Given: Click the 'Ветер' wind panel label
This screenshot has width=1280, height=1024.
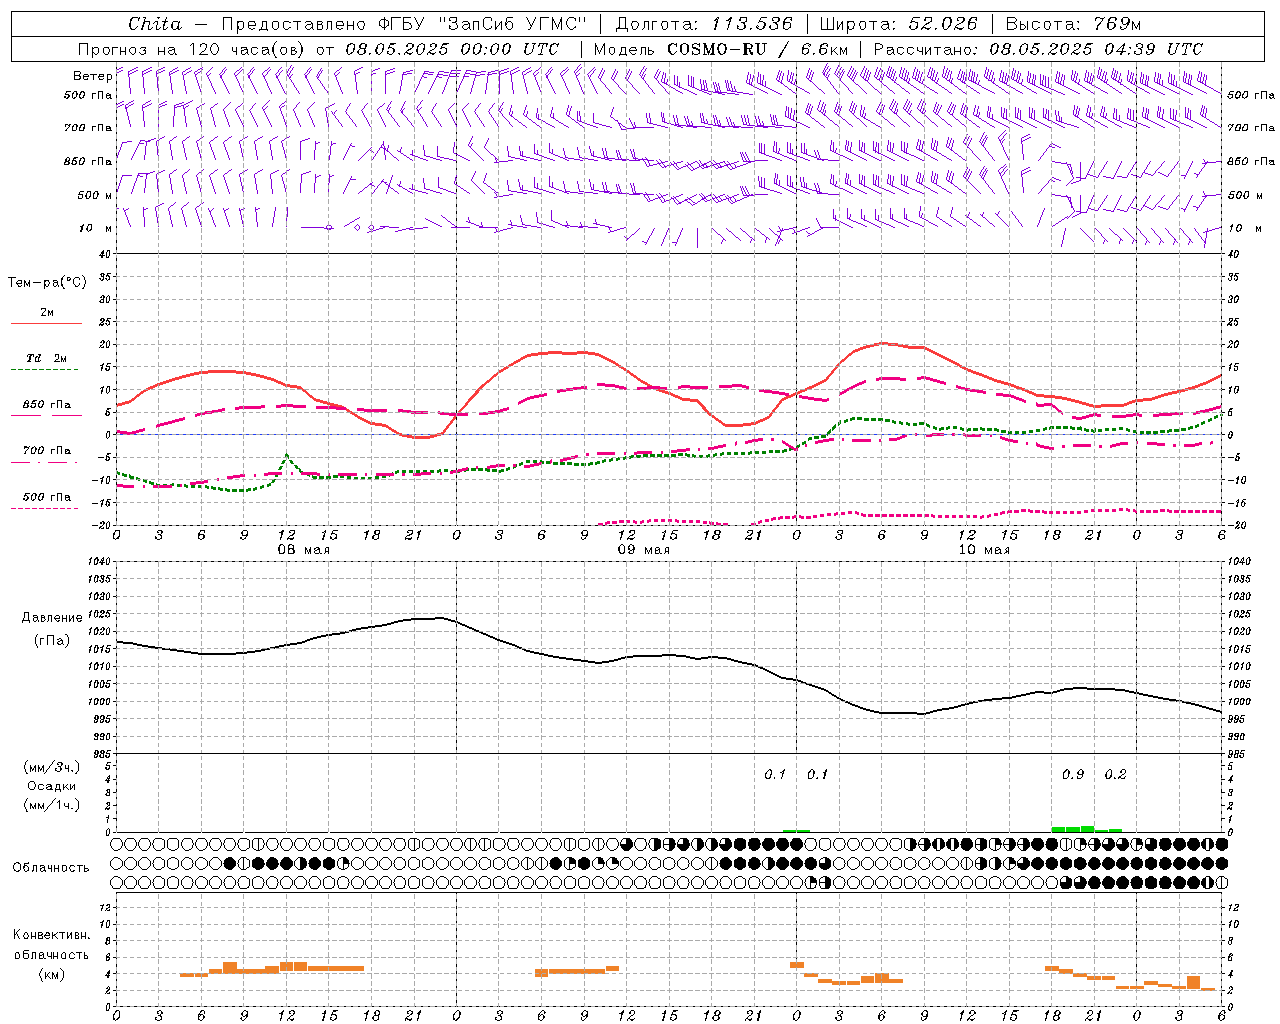Looking at the screenshot, I should pos(92,76).
